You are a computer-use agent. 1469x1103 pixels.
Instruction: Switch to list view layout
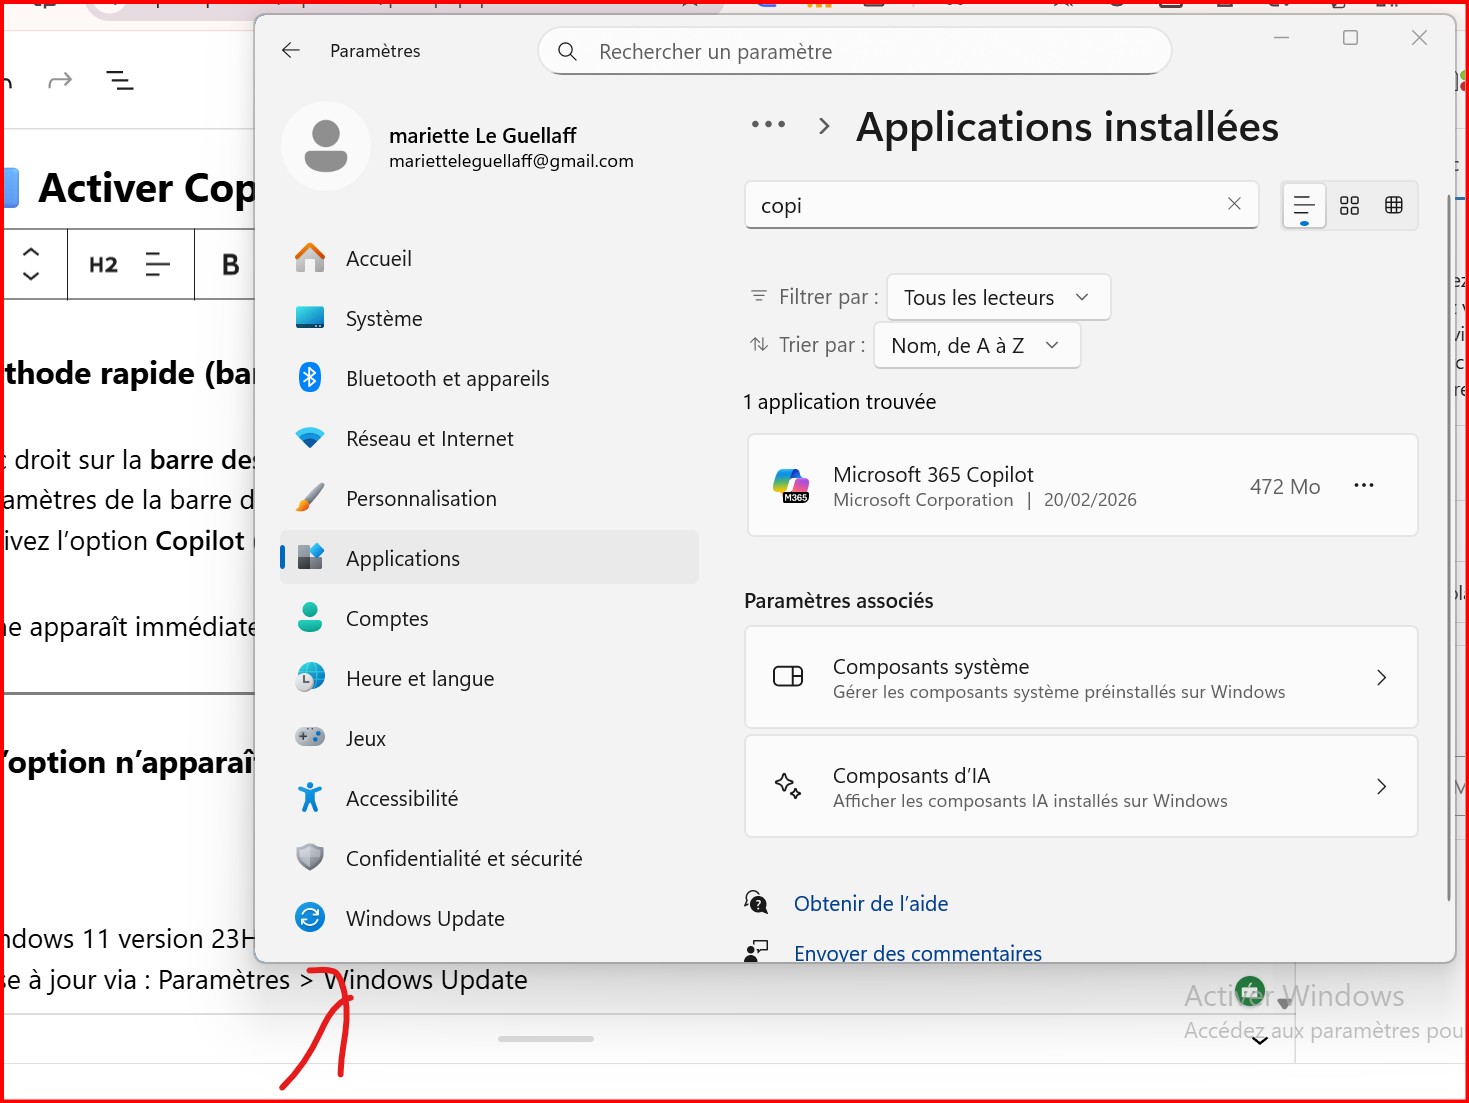coord(1304,206)
